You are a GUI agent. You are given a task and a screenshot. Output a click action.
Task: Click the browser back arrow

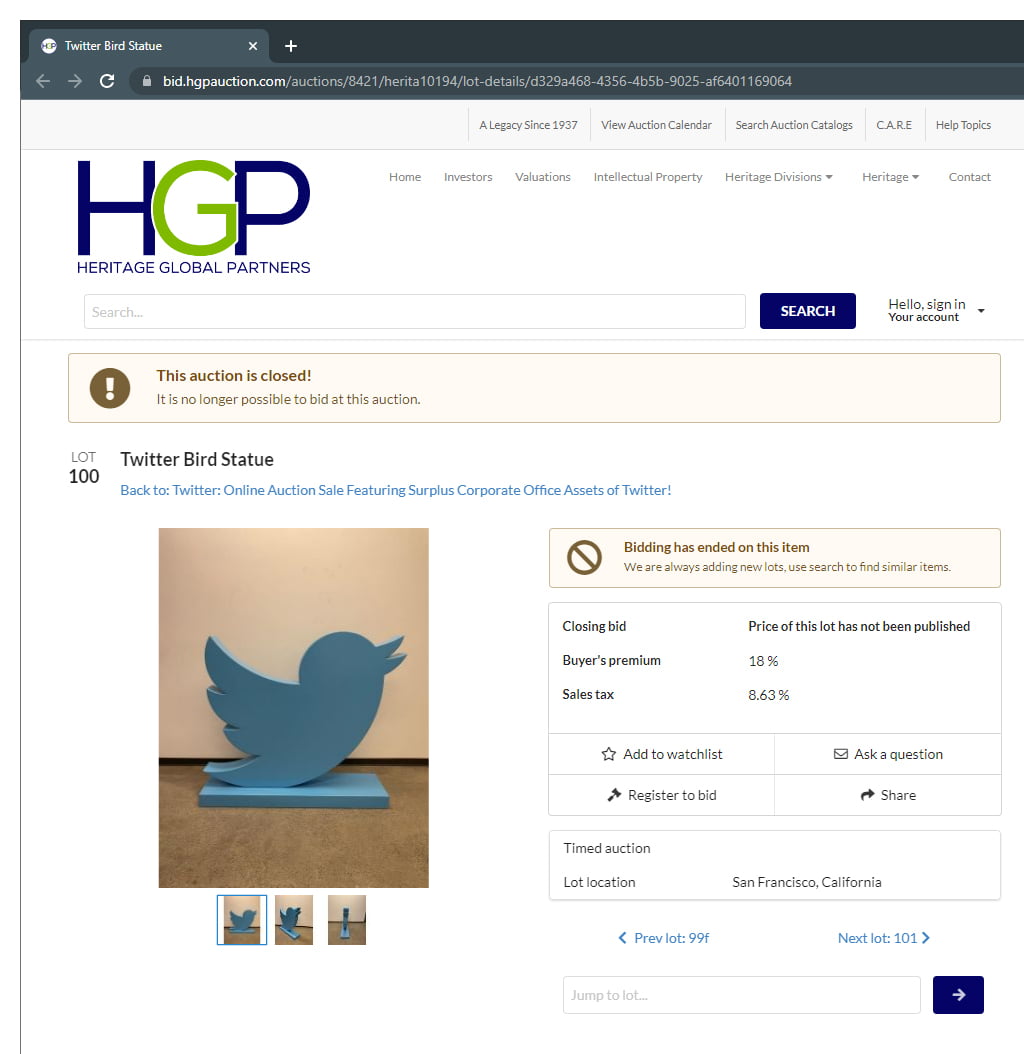click(43, 81)
